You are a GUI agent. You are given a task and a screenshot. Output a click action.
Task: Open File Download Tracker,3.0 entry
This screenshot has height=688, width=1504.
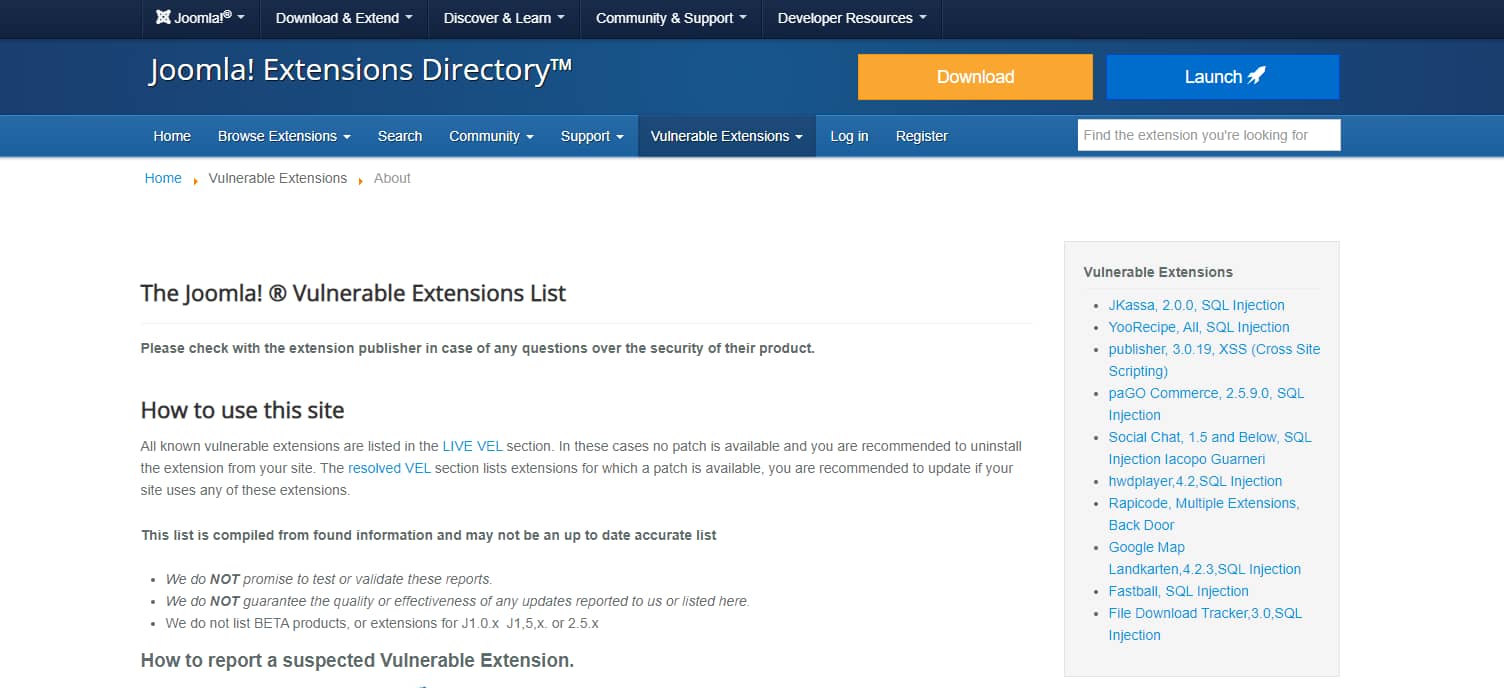tap(1205, 624)
